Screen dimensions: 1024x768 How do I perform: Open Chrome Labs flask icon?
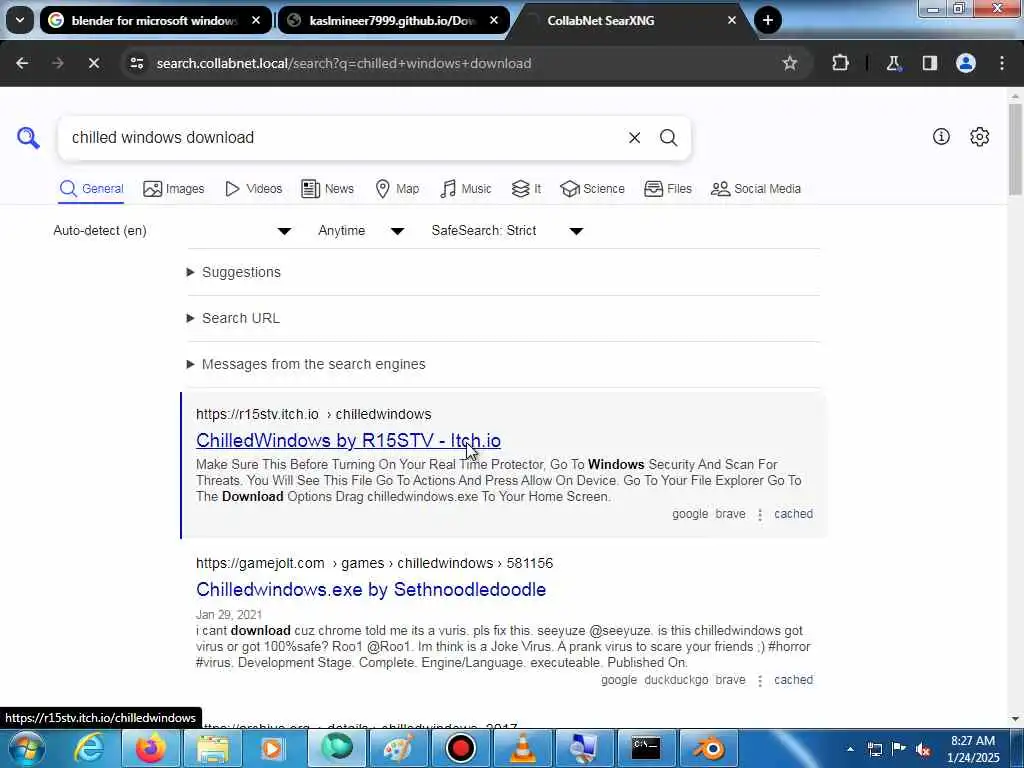pos(893,63)
